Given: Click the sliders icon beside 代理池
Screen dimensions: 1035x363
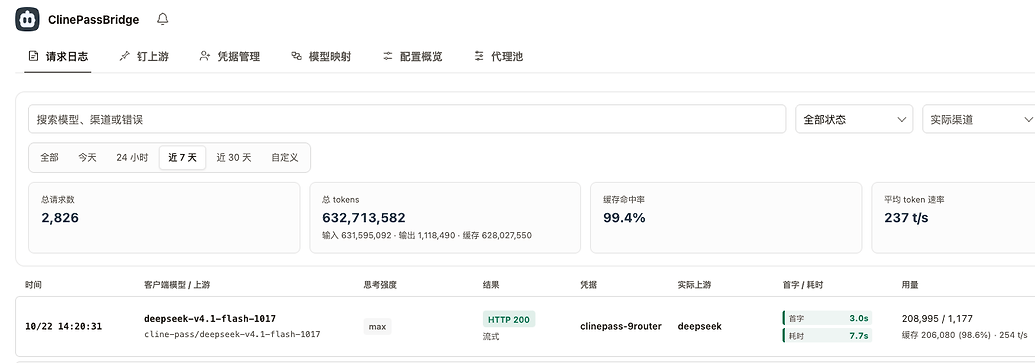Looking at the screenshot, I should tap(479, 56).
